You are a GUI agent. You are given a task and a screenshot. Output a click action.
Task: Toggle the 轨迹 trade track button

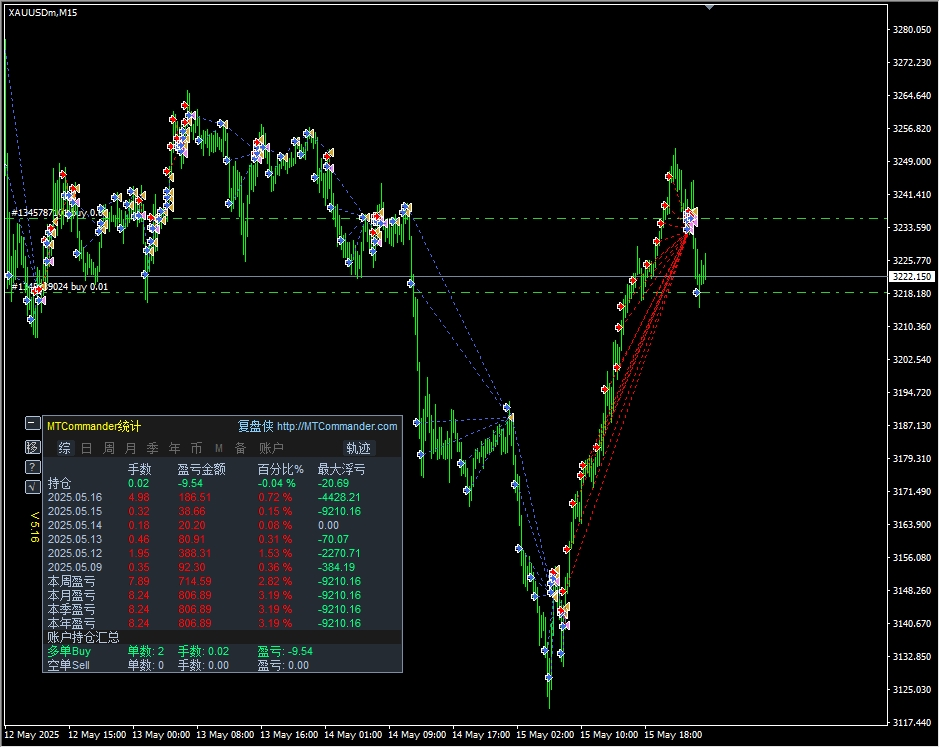(x=358, y=448)
